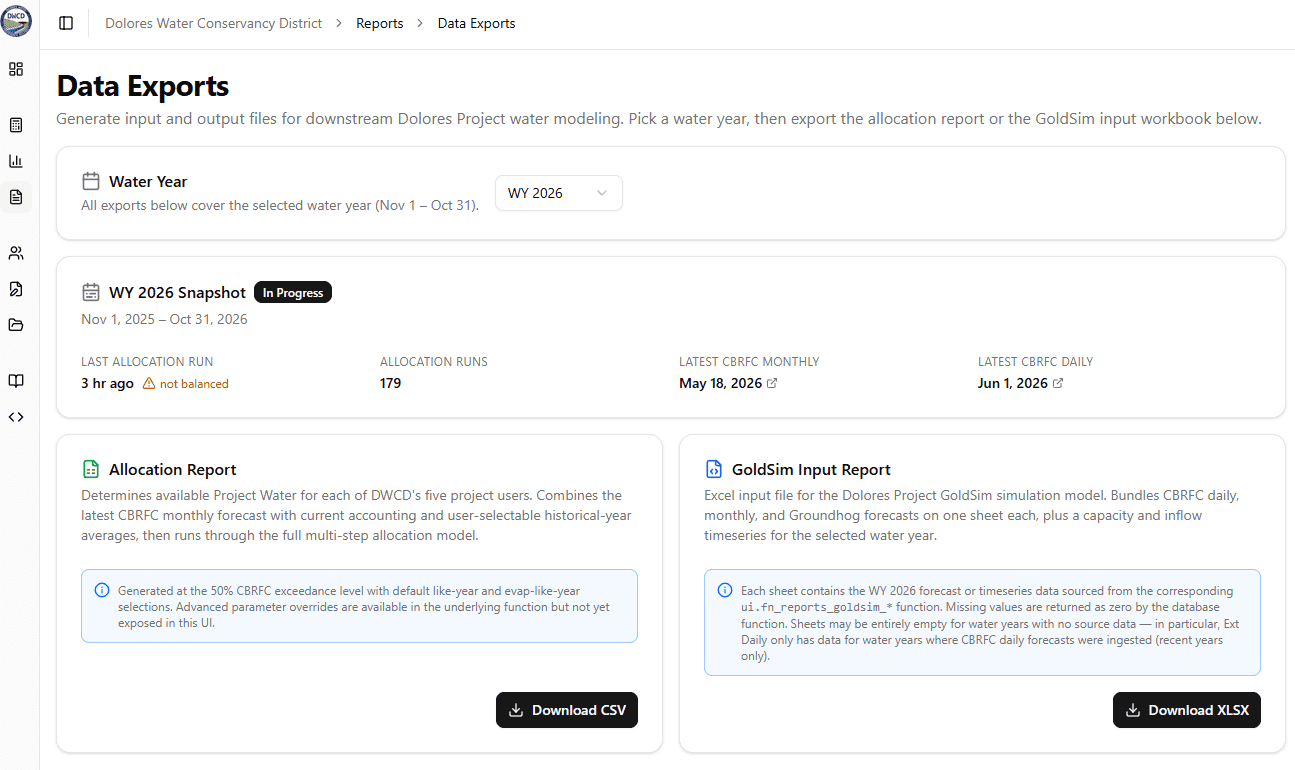This screenshot has width=1295, height=770.
Task: Click the green spreadsheet icon for Allocation Report
Action: click(91, 469)
